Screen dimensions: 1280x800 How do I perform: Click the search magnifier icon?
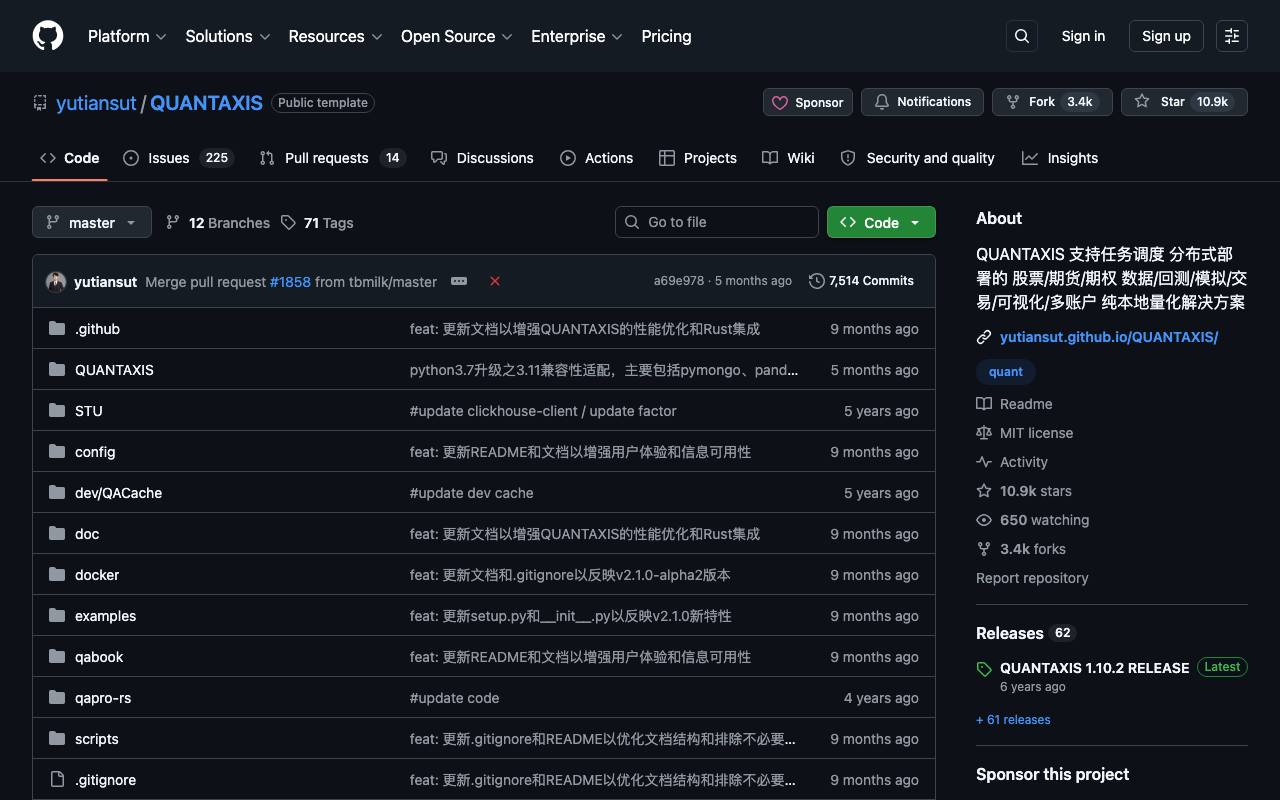(1022, 36)
